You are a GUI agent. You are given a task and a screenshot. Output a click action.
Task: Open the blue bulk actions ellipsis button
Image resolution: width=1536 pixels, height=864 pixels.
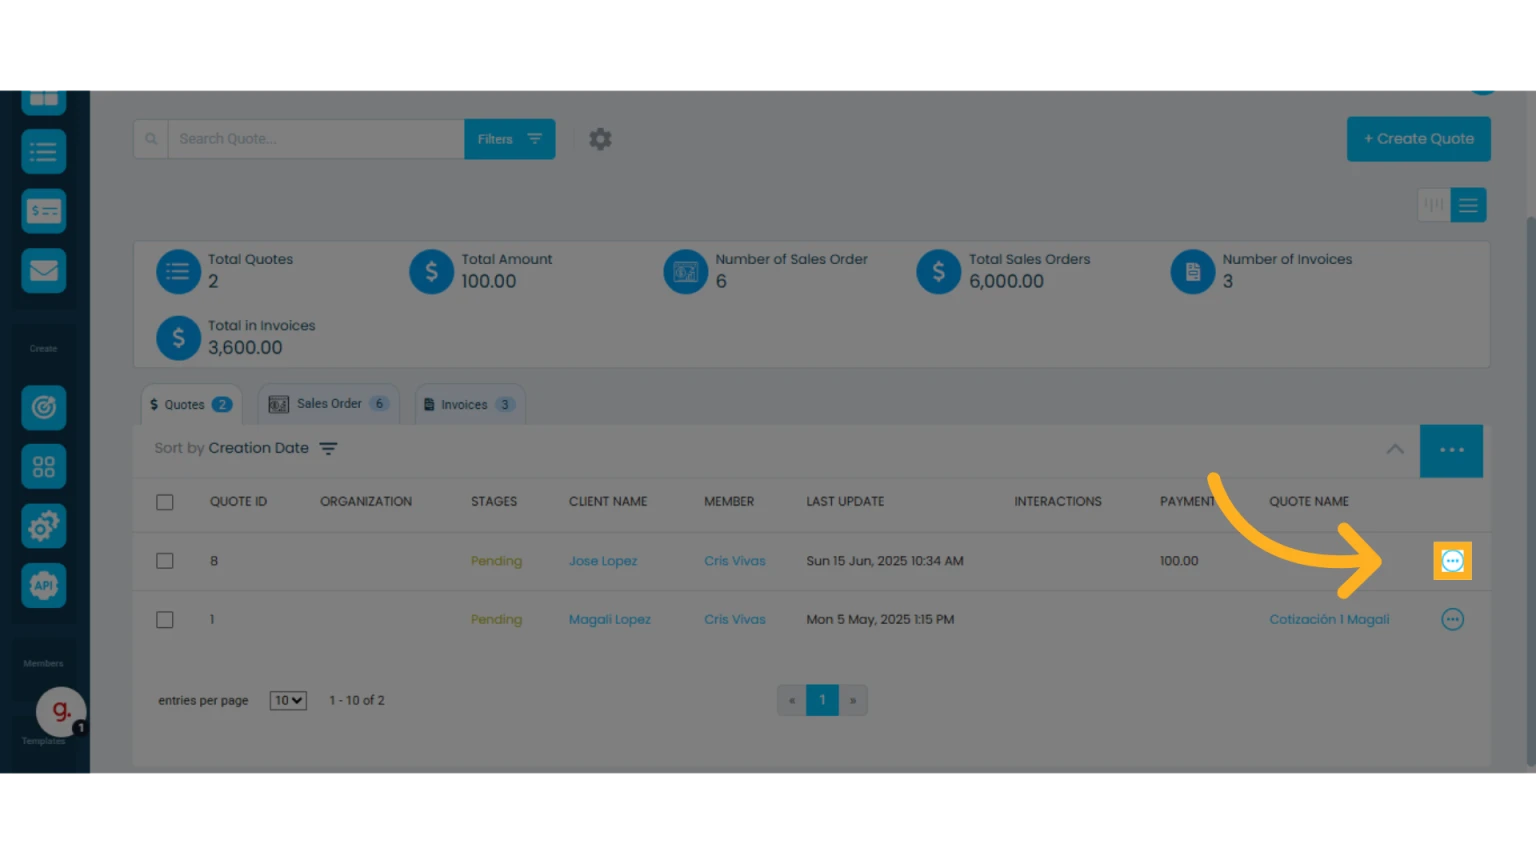tap(1451, 450)
